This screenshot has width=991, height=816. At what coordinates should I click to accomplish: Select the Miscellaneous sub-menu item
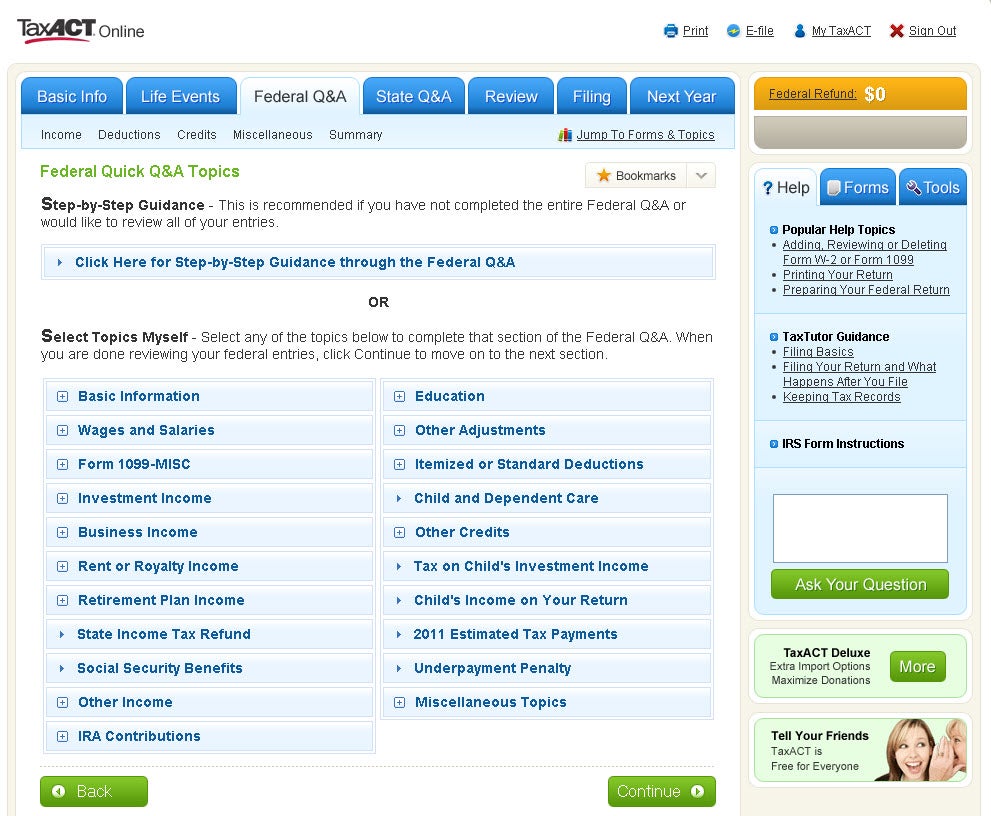272,135
